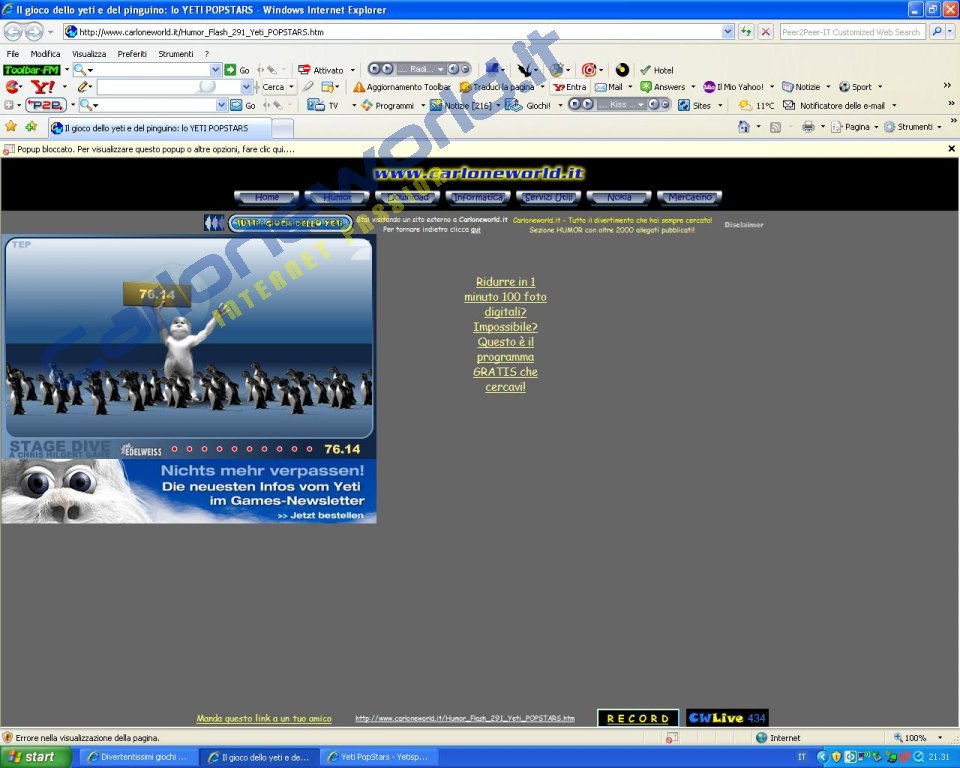Click the Stop loading red X button
Viewport: 960px width, 768px height.
[x=765, y=32]
